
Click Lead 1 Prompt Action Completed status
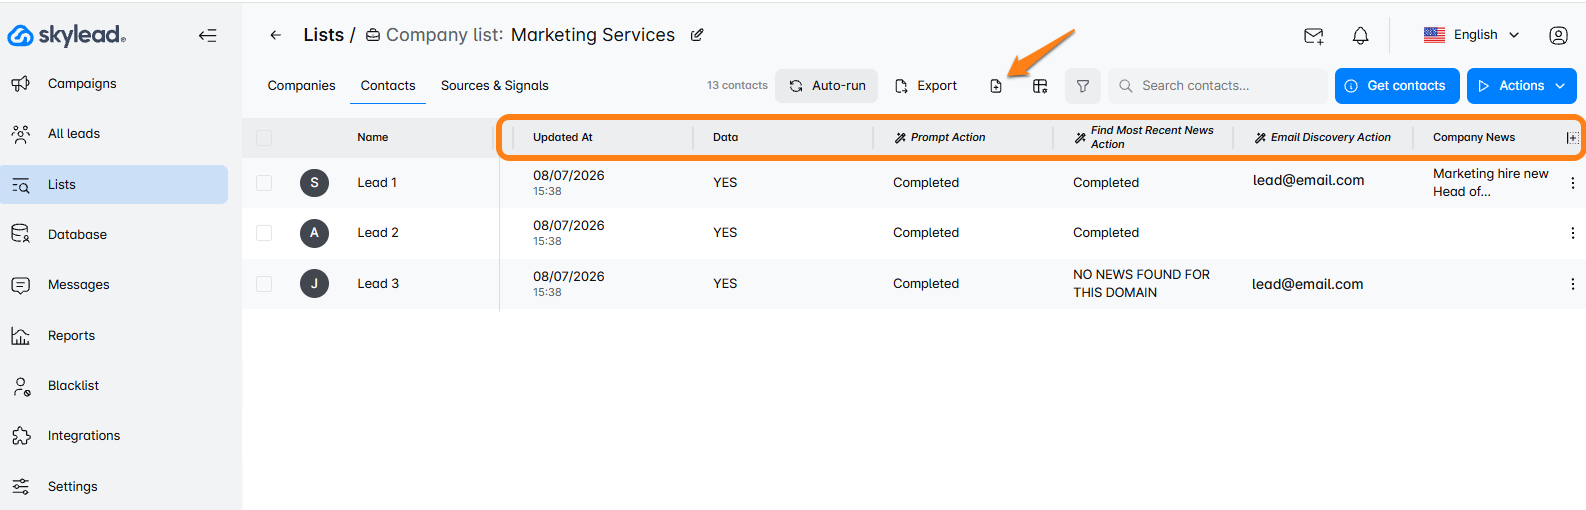tap(926, 183)
